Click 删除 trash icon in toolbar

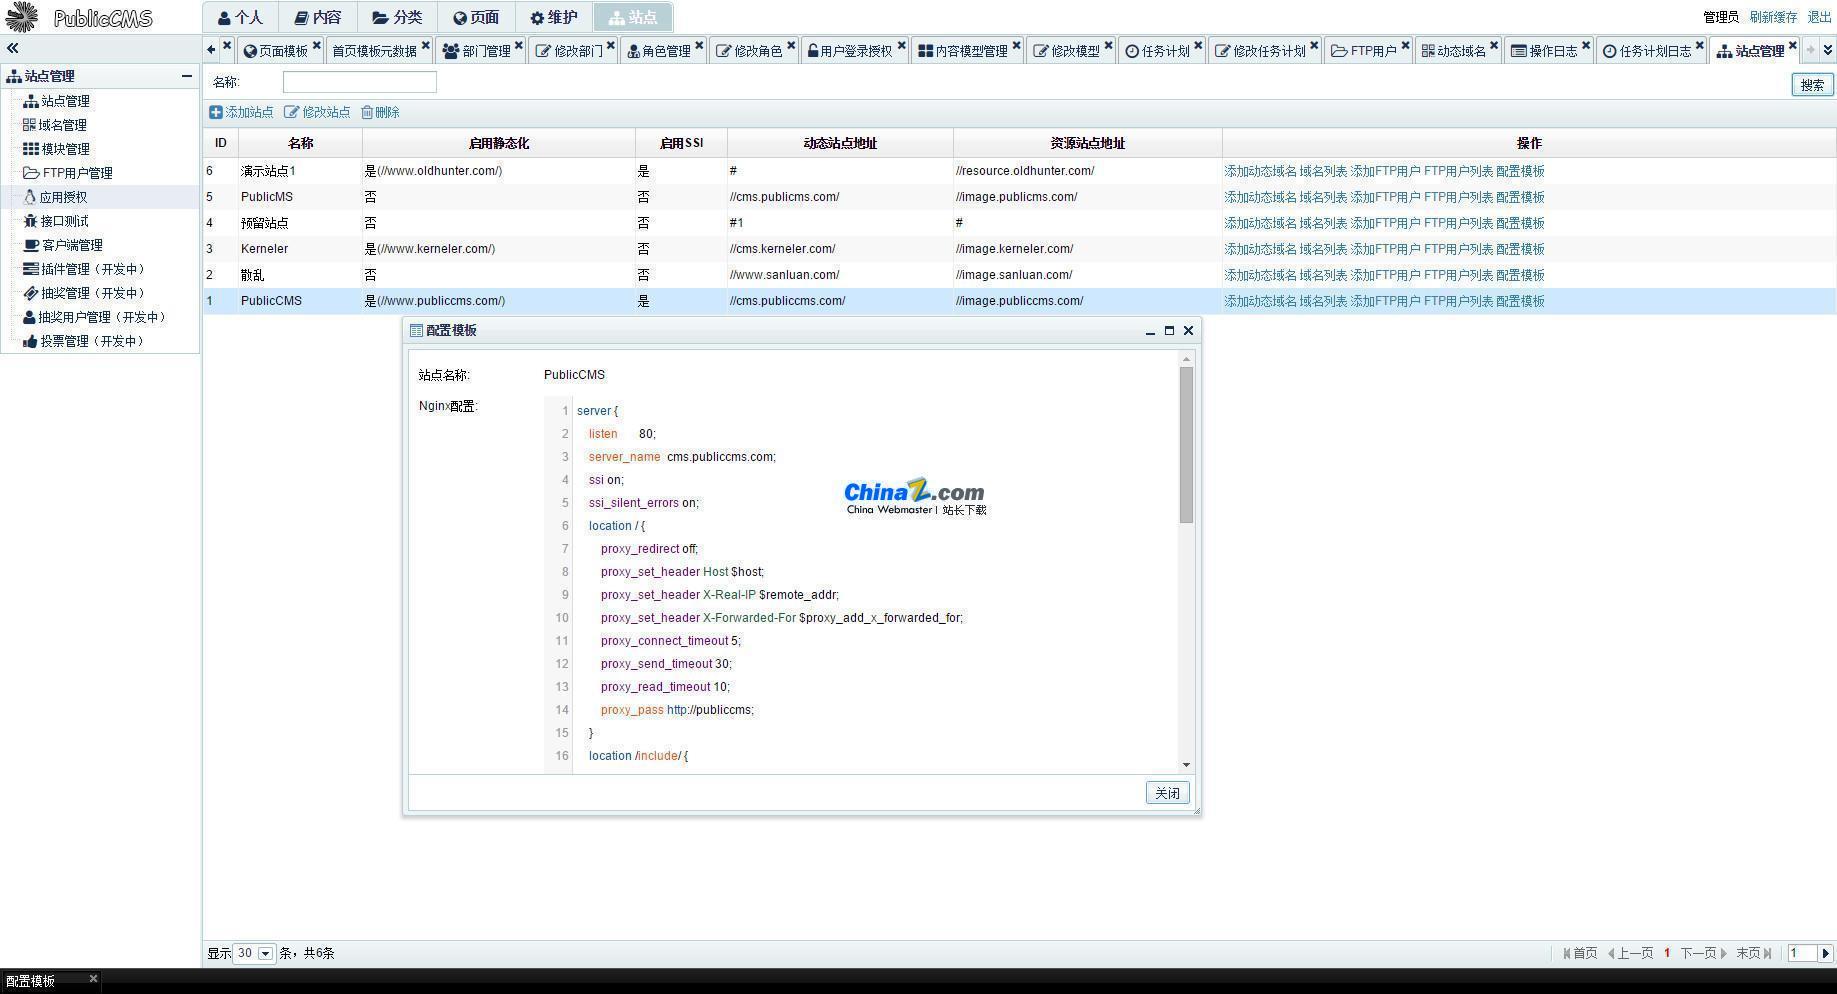click(x=367, y=112)
